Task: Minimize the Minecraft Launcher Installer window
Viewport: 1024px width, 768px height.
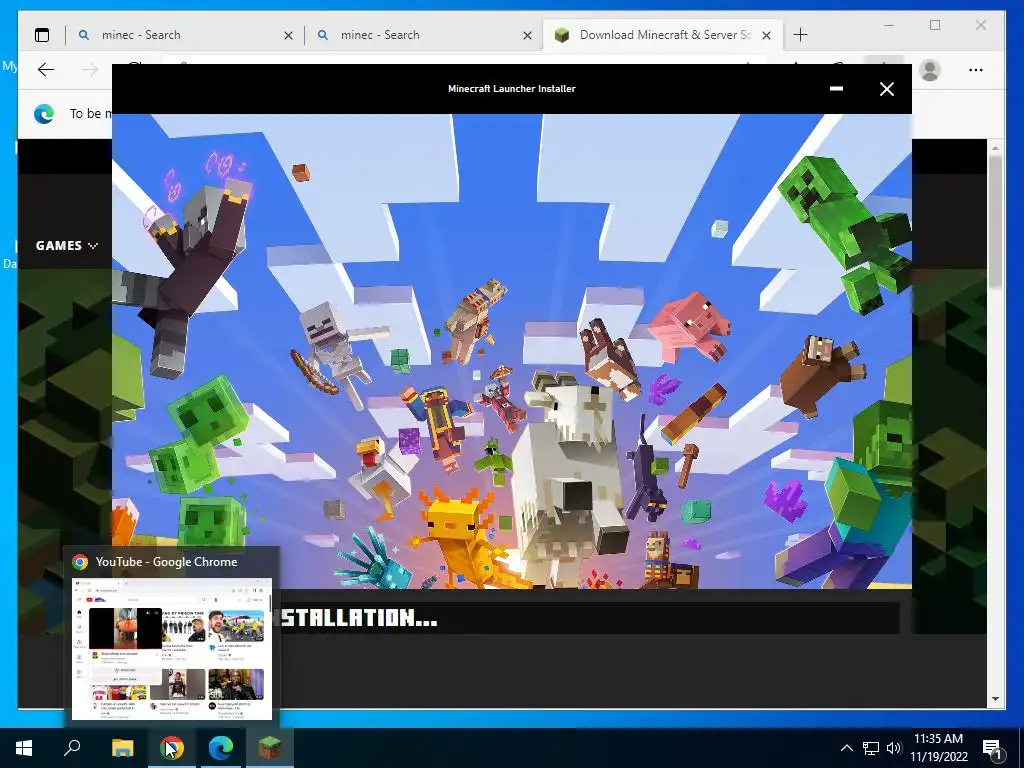Action: tap(836, 89)
